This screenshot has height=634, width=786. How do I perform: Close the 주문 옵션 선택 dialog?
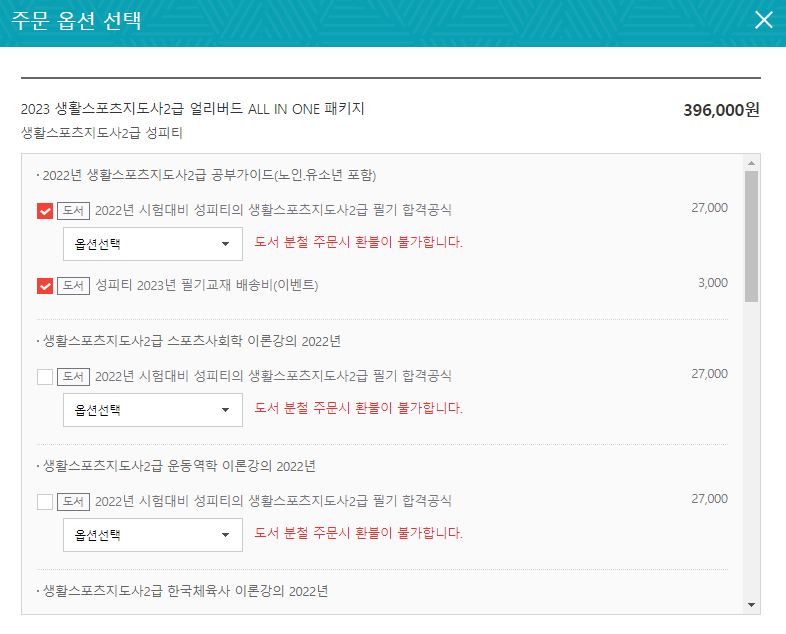tap(764, 20)
